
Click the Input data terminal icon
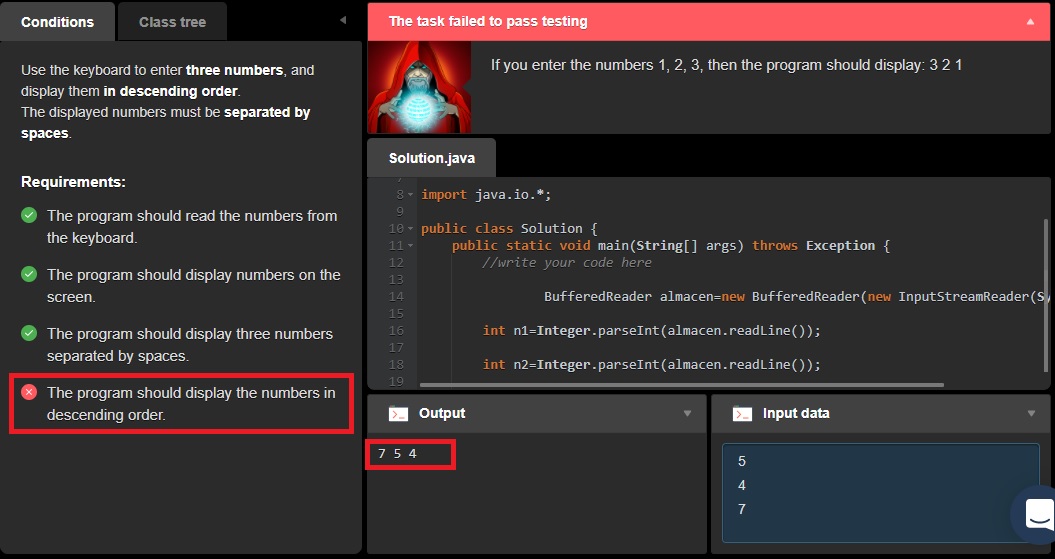point(742,413)
